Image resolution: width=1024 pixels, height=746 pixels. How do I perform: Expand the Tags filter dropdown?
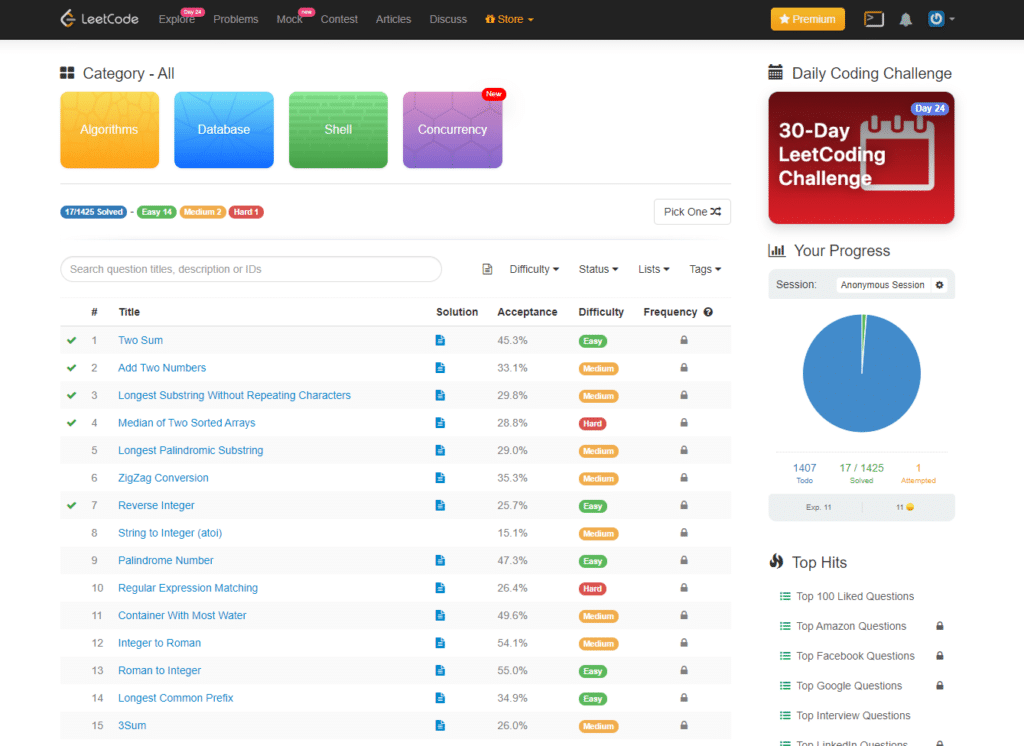tap(705, 269)
